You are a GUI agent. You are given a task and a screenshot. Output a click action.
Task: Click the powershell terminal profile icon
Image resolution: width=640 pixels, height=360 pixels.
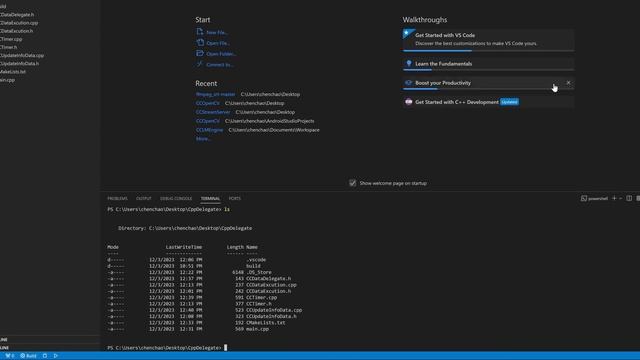click(x=584, y=198)
